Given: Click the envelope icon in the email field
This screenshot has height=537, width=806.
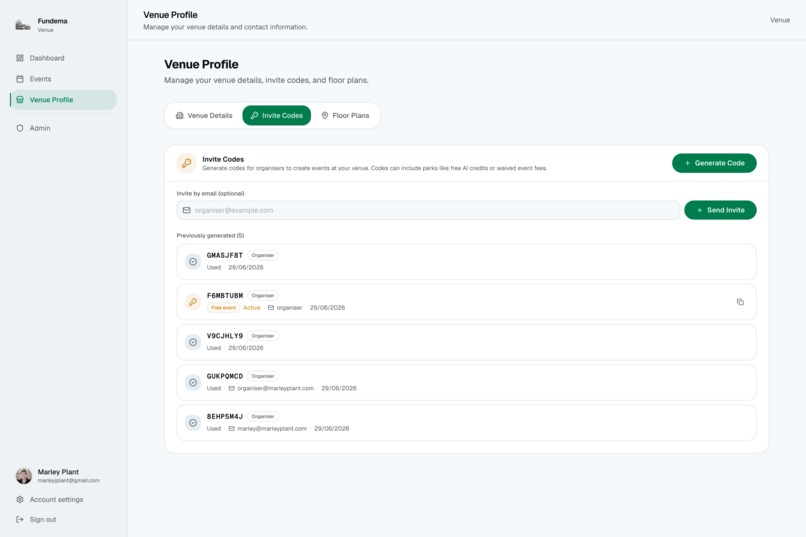Looking at the screenshot, I should pyautogui.click(x=187, y=210).
